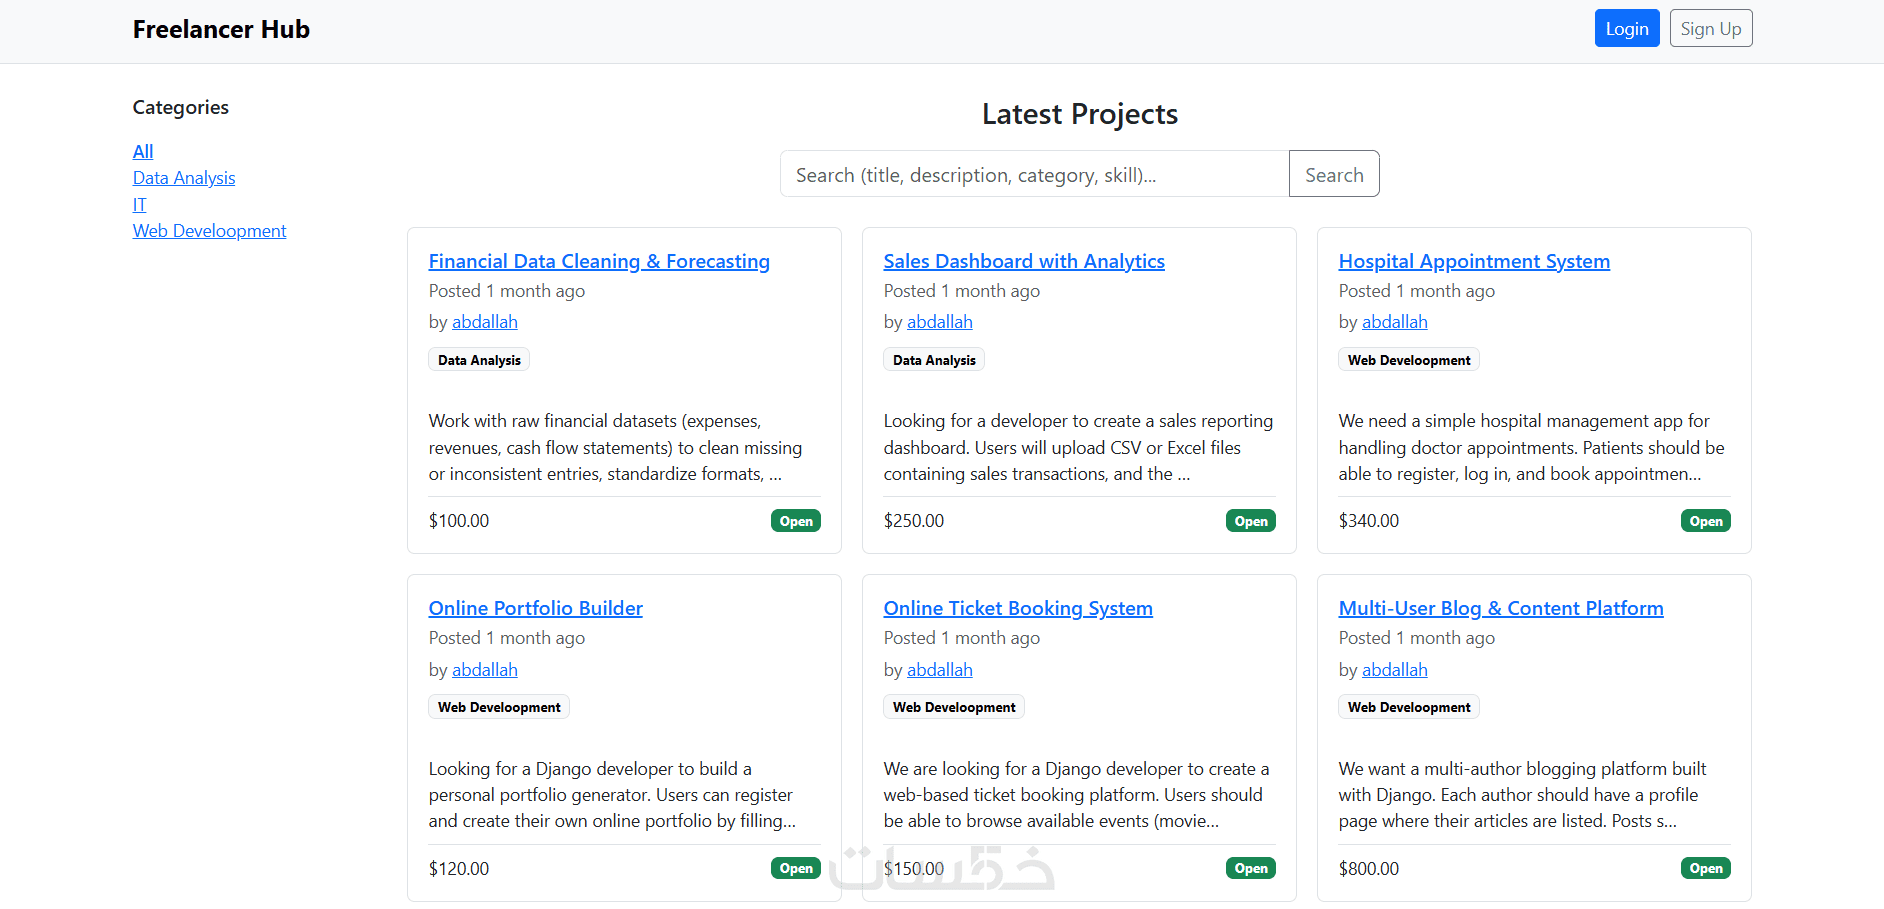Click Data Analysis tag on Financial Data card
This screenshot has height=909, width=1884.
click(479, 360)
